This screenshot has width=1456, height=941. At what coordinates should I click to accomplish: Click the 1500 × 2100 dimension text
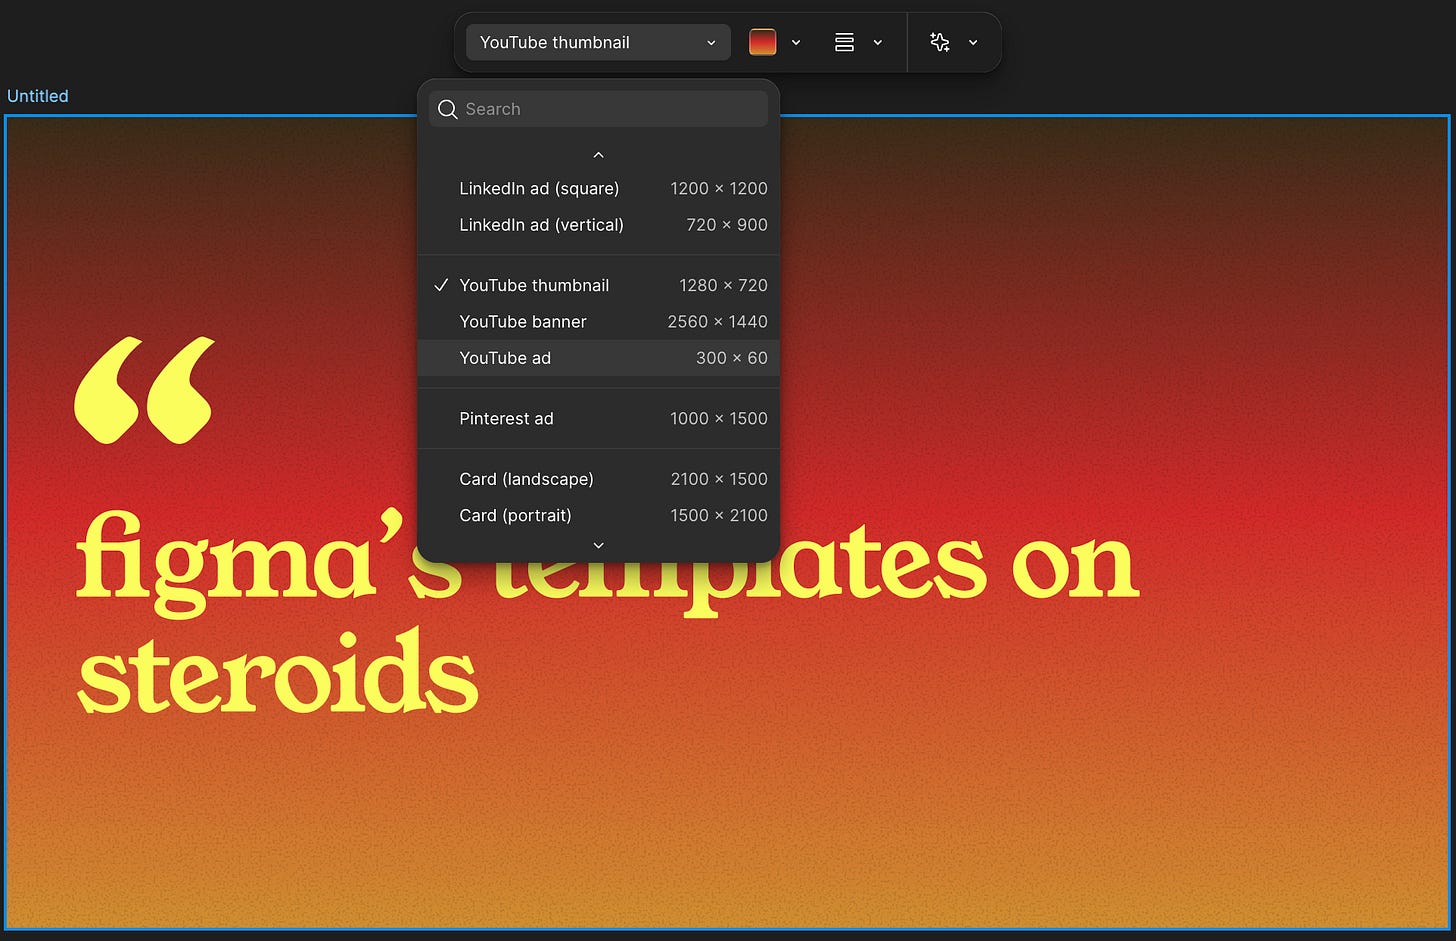pyautogui.click(x=718, y=515)
